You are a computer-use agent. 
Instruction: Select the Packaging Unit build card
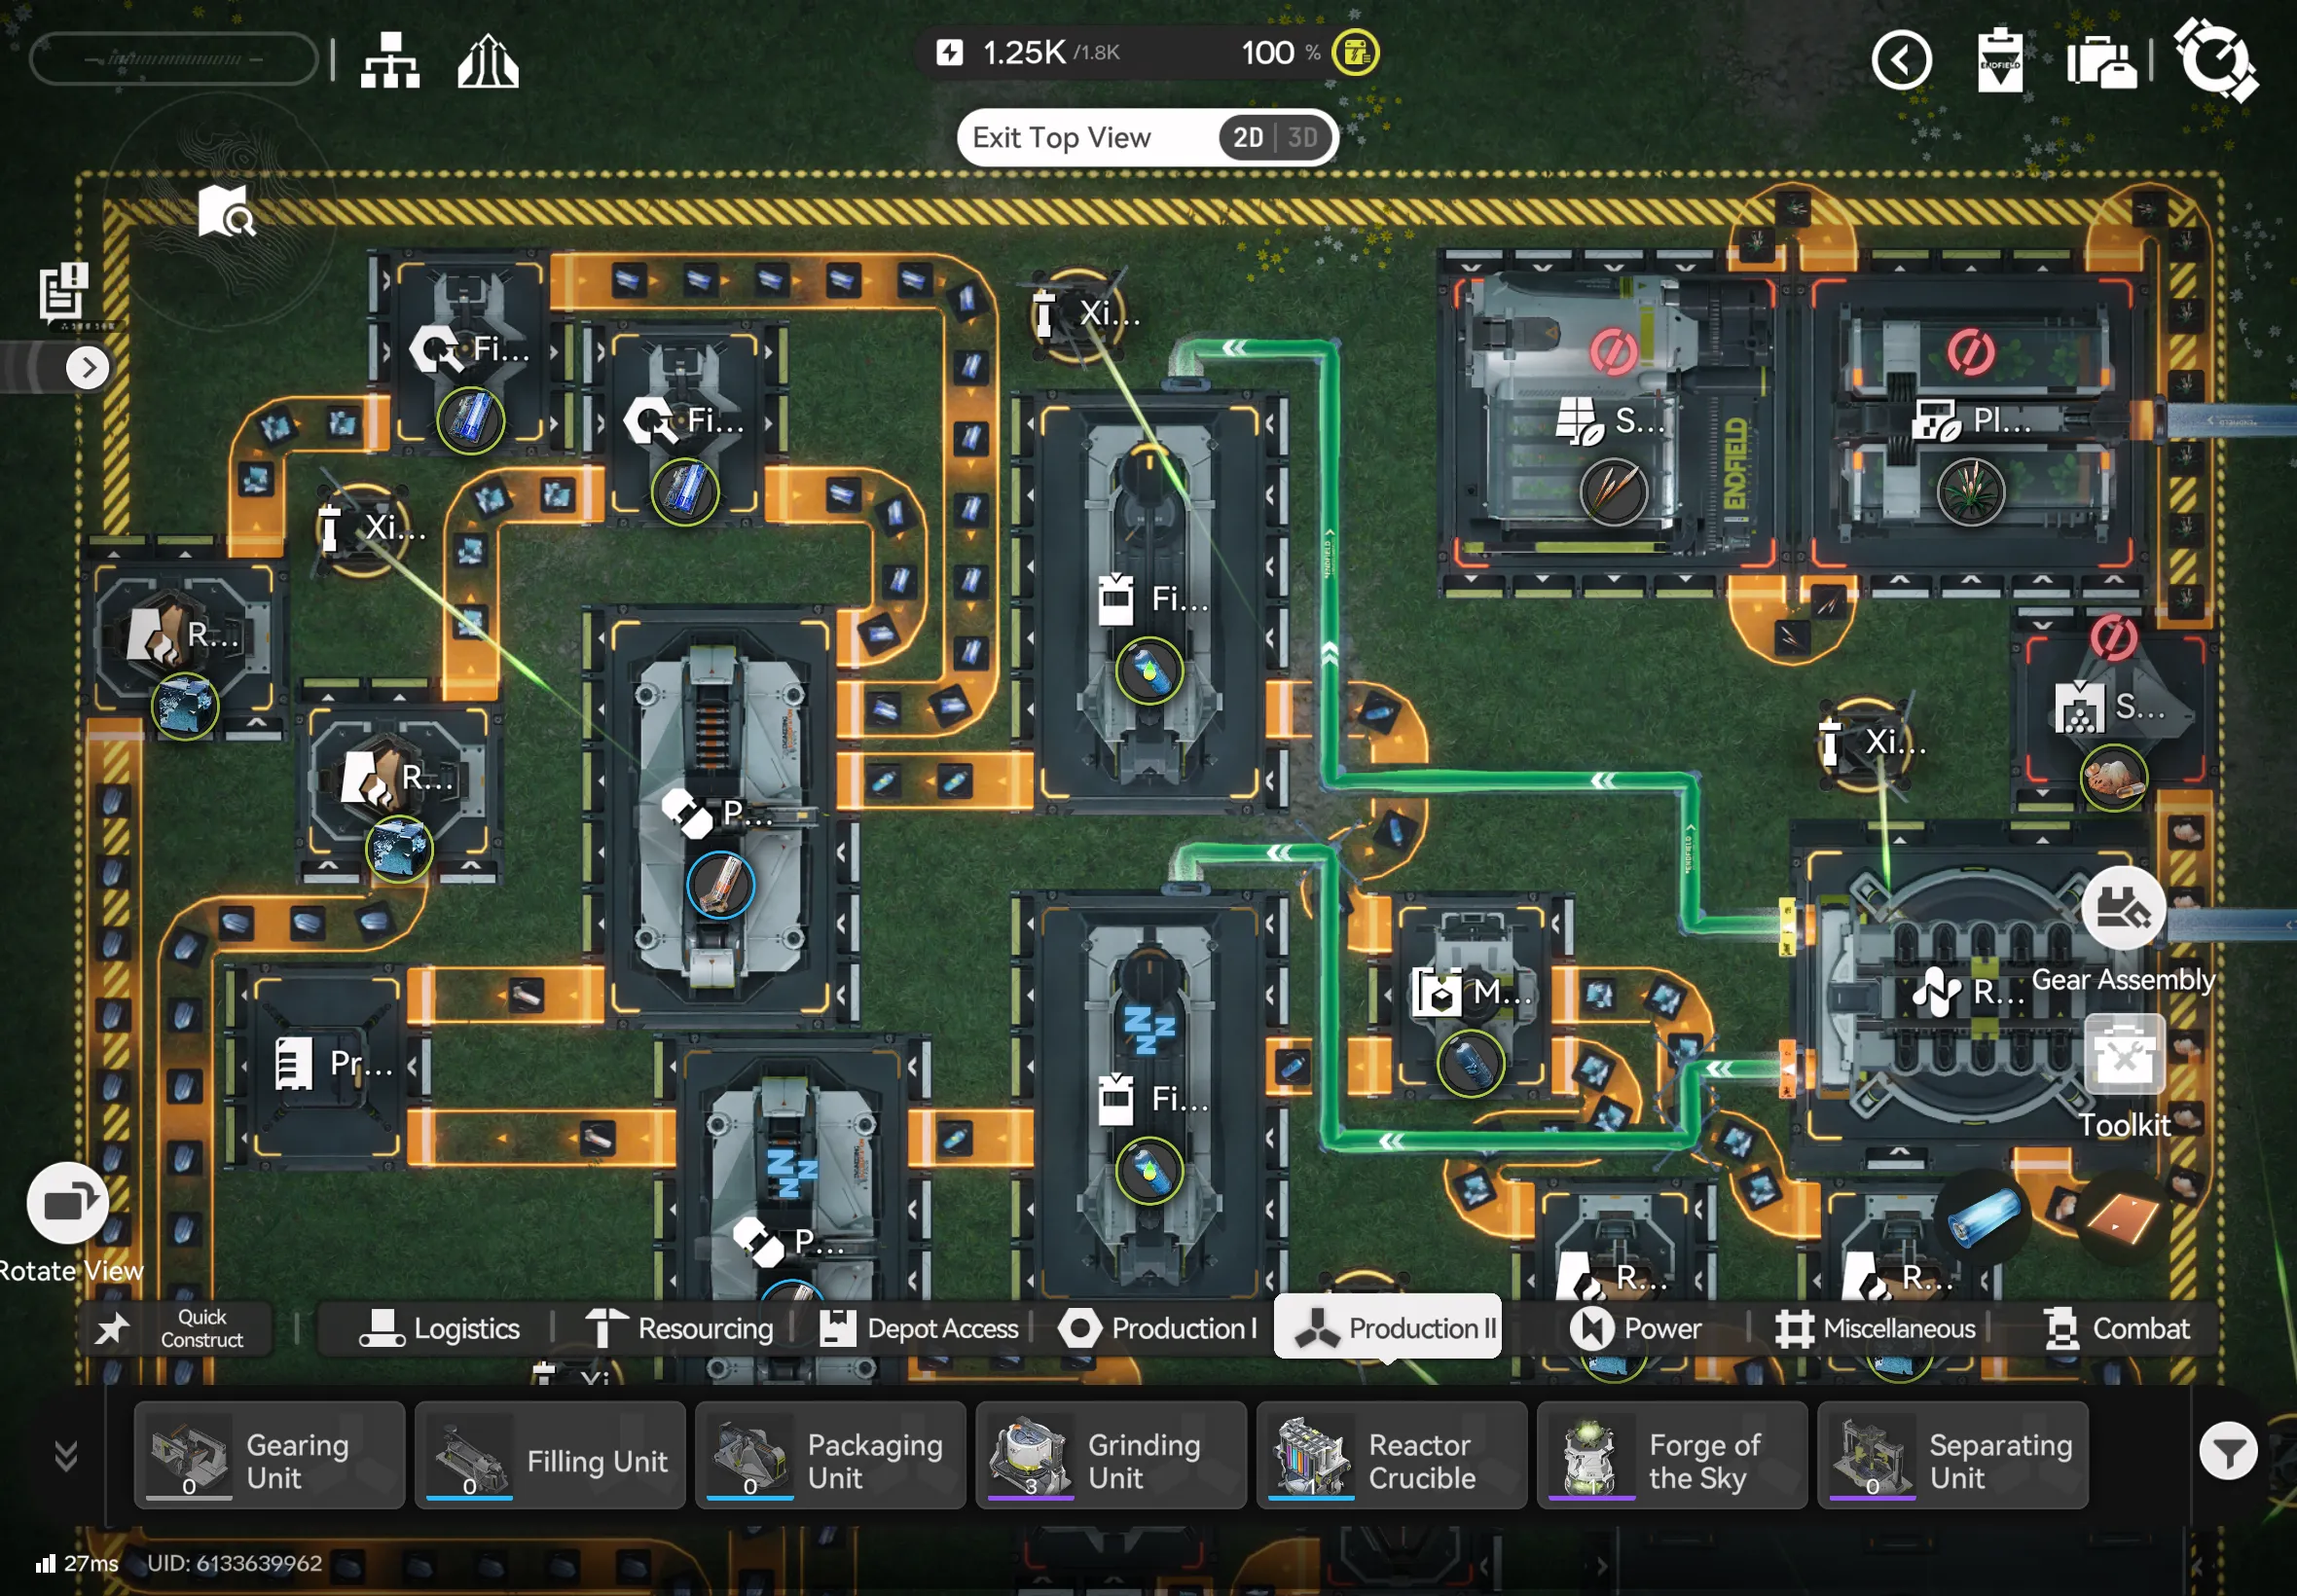point(831,1456)
